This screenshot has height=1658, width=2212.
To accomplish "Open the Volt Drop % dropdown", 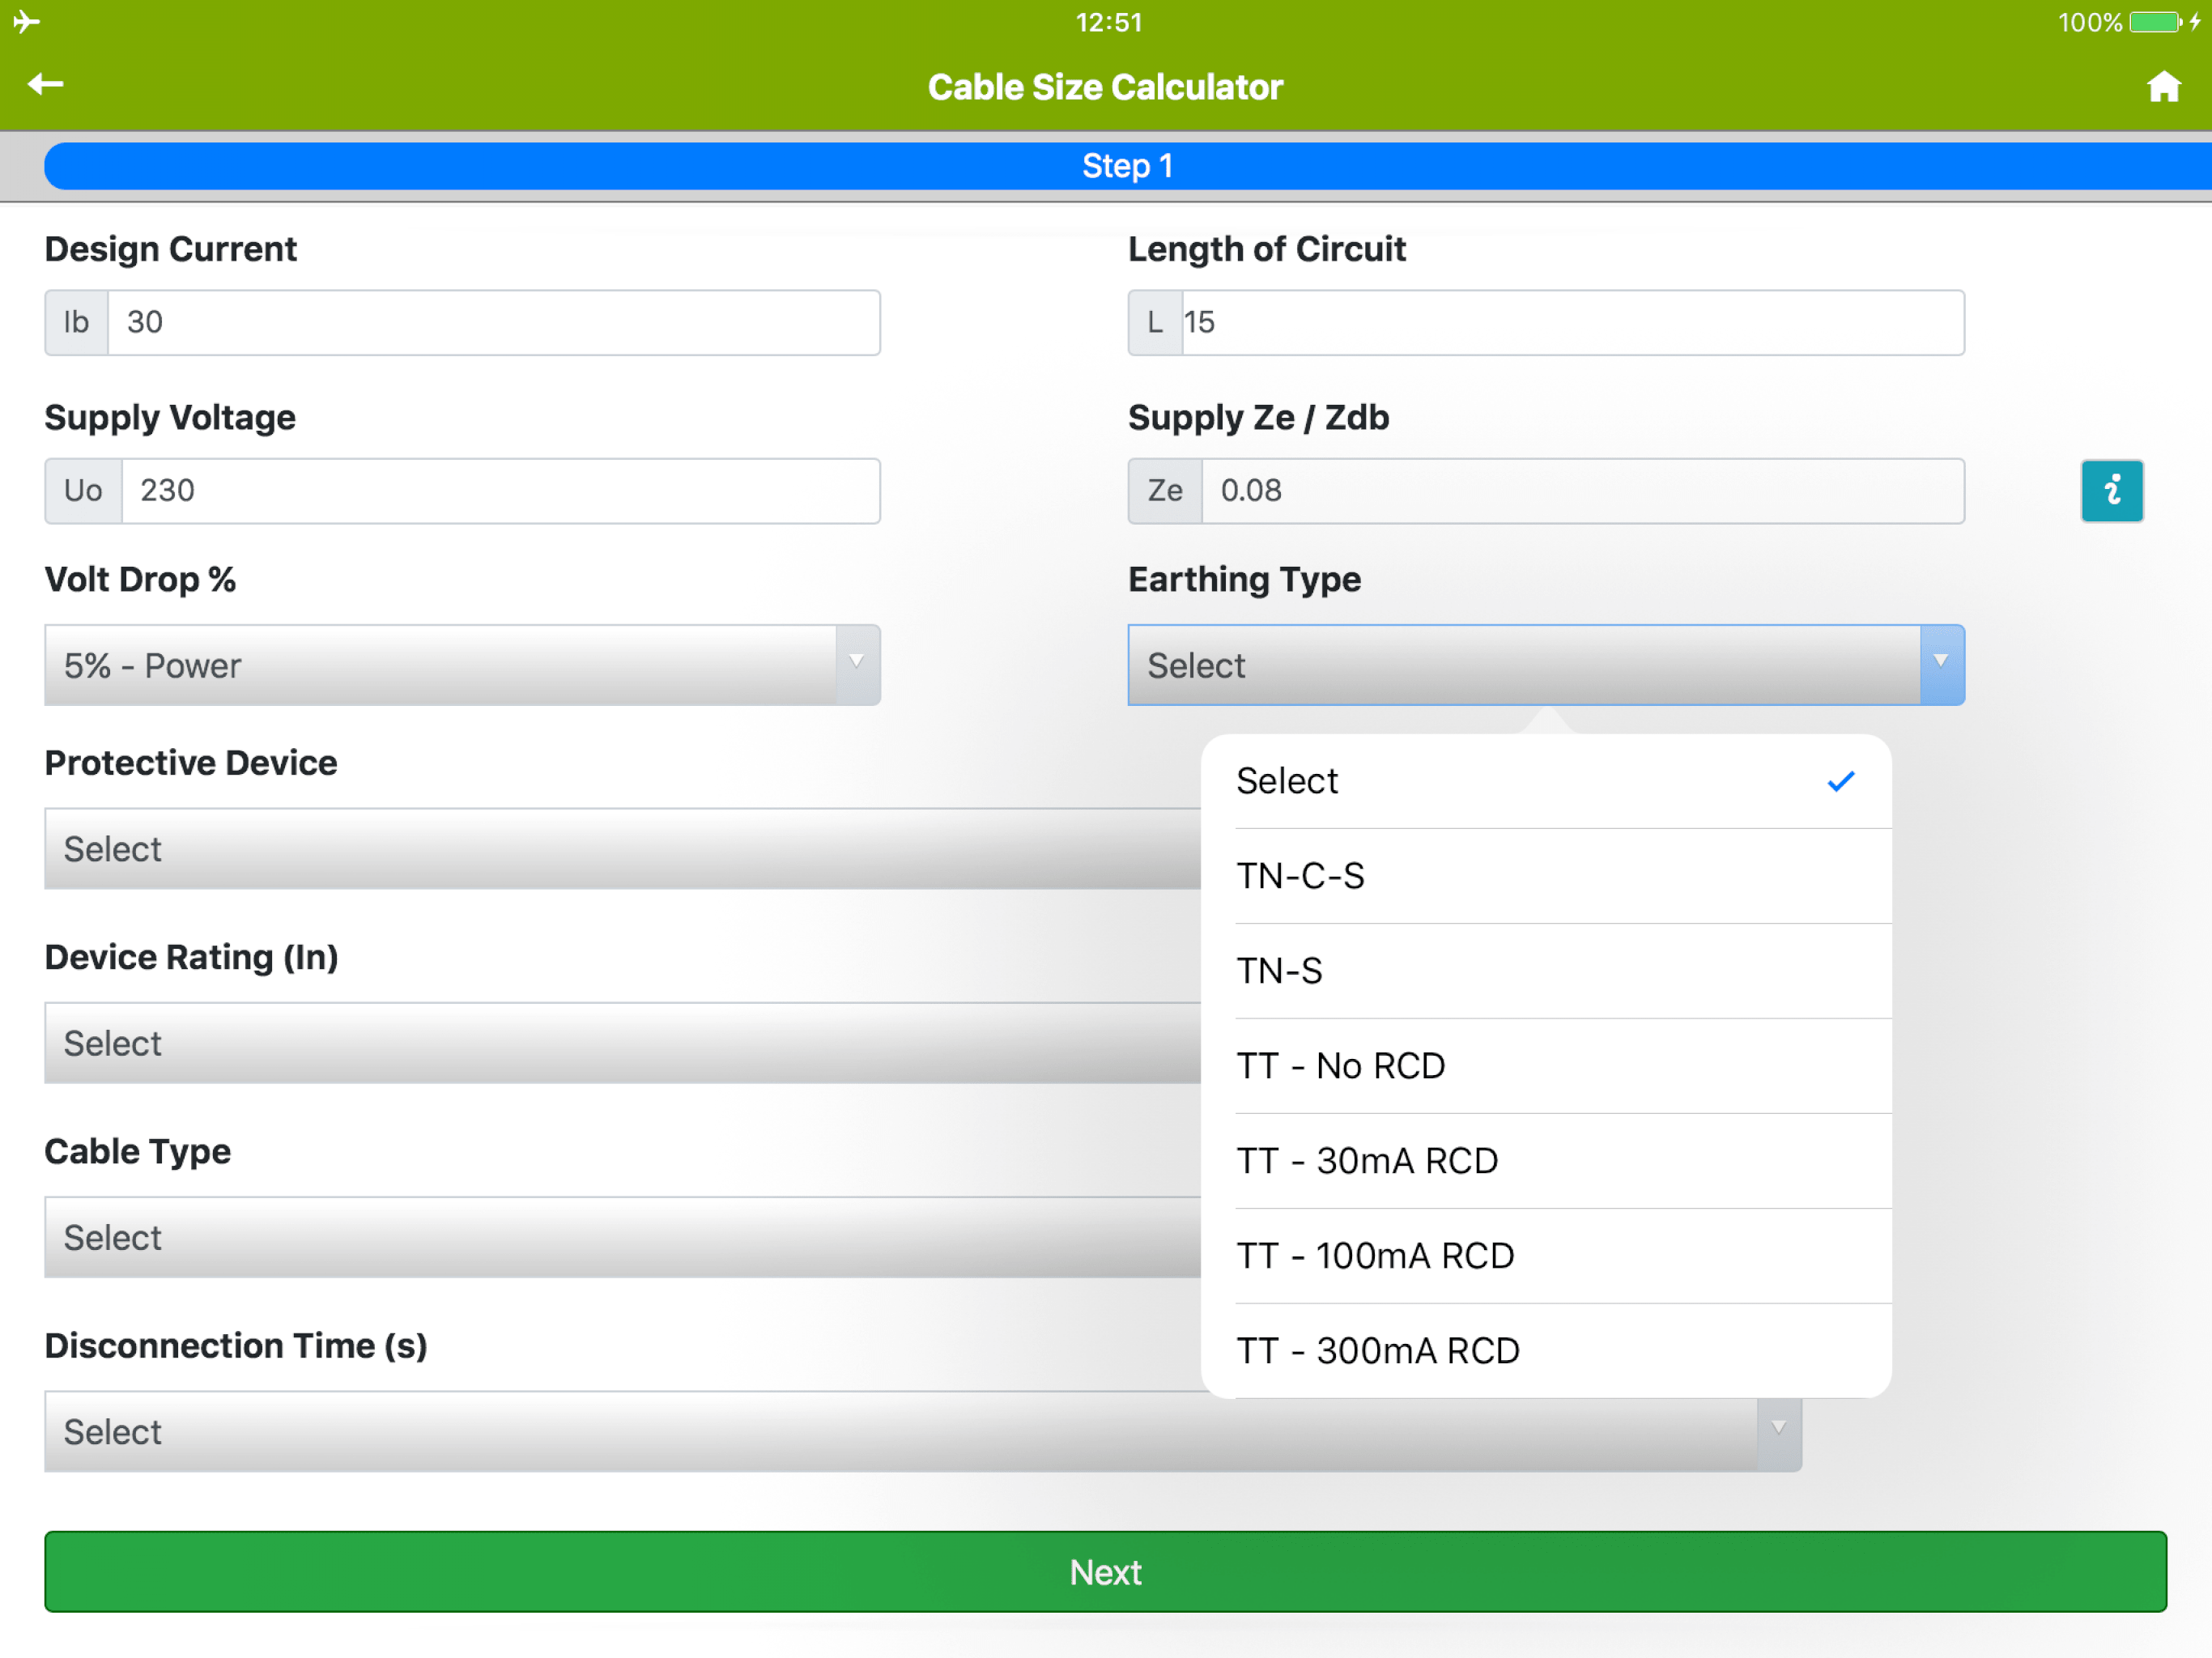I will coord(462,665).
